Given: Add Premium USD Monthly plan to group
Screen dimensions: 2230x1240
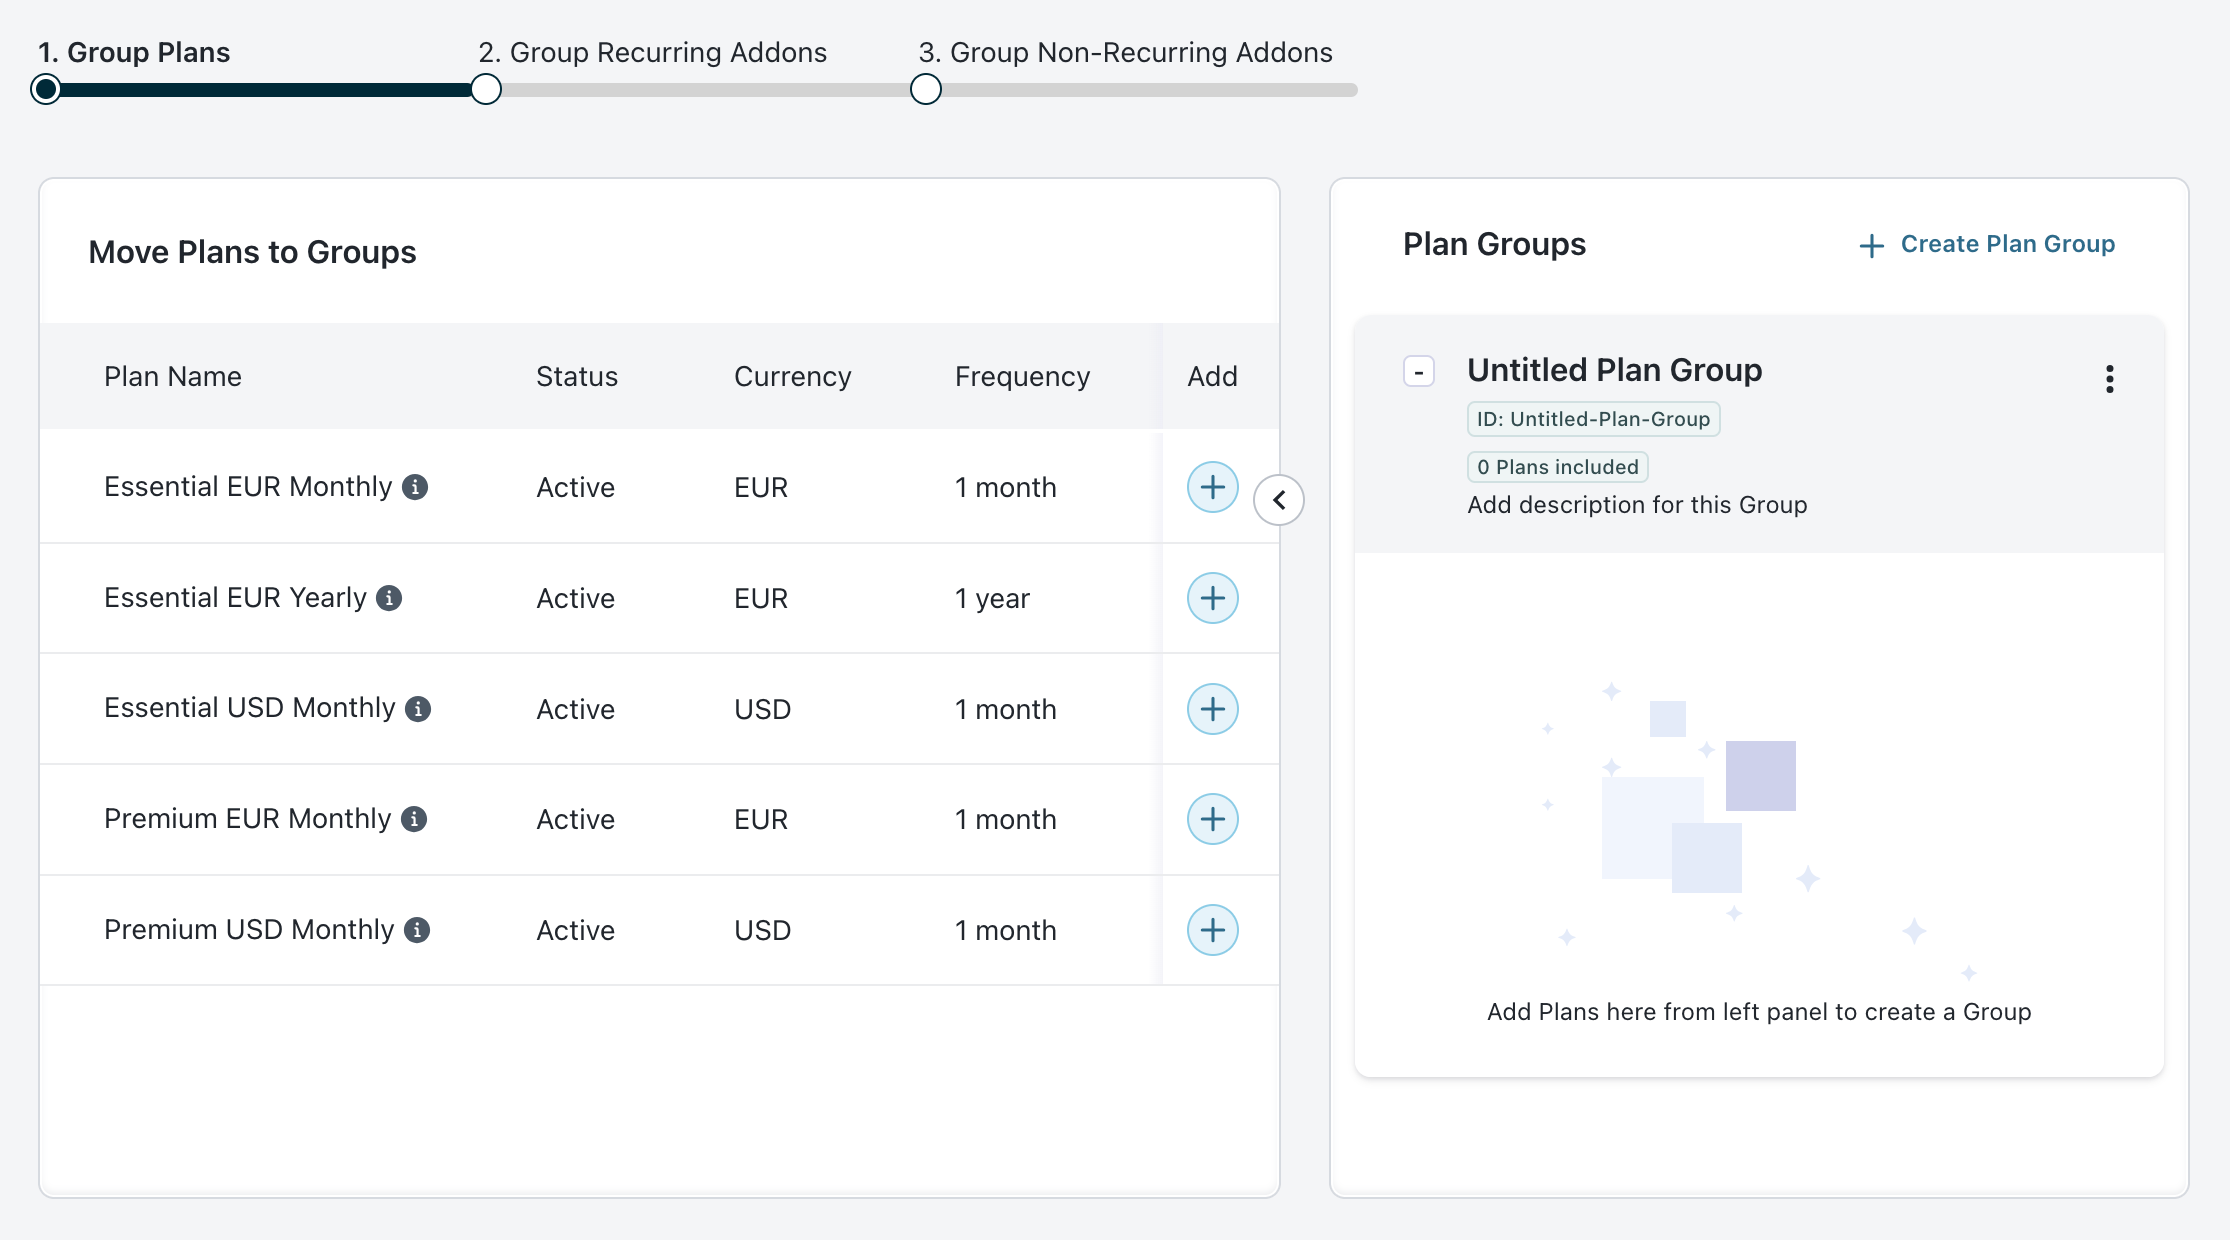Looking at the screenshot, I should pyautogui.click(x=1212, y=930).
